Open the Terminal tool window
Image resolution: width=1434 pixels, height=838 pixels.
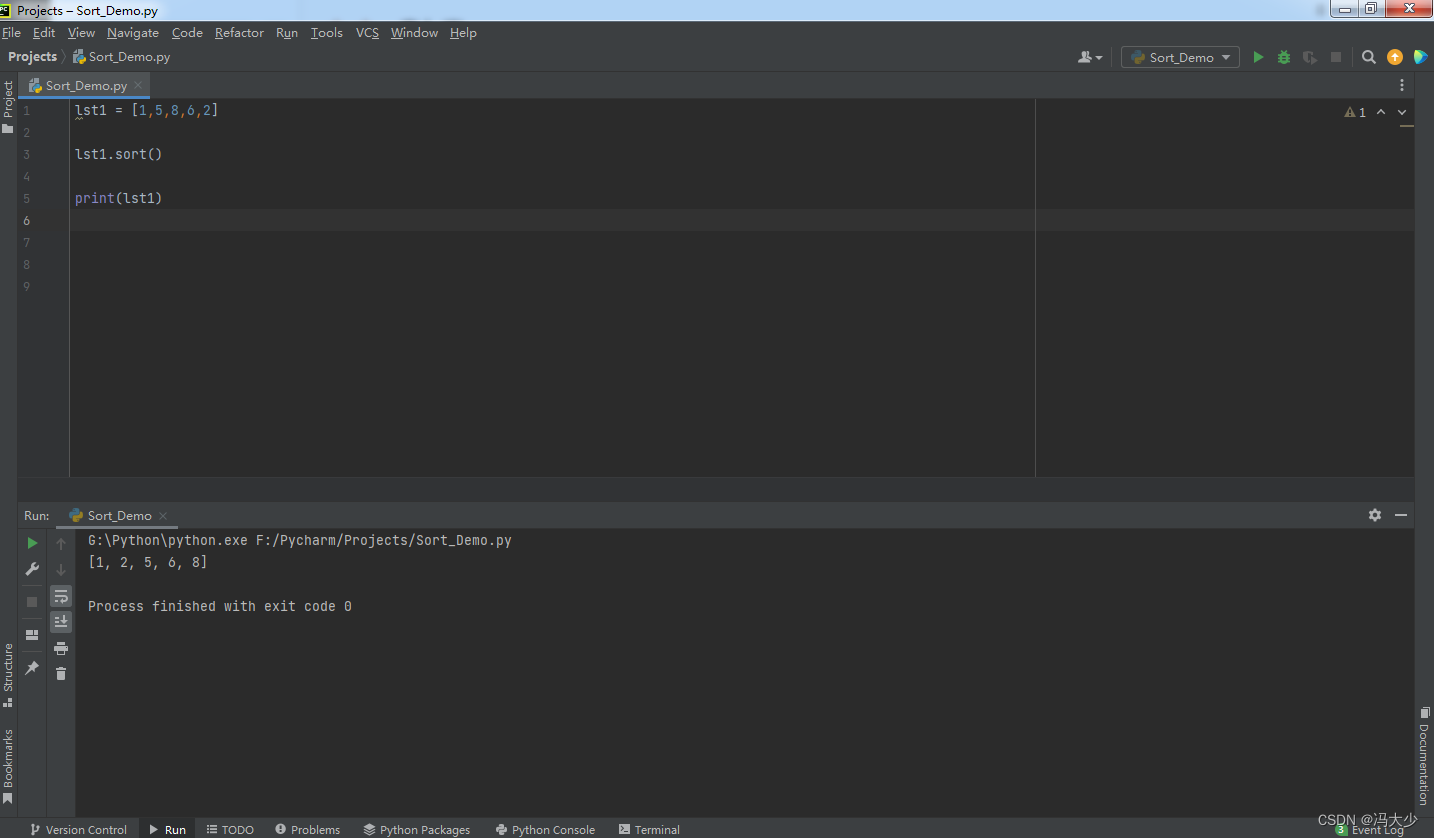(x=649, y=829)
